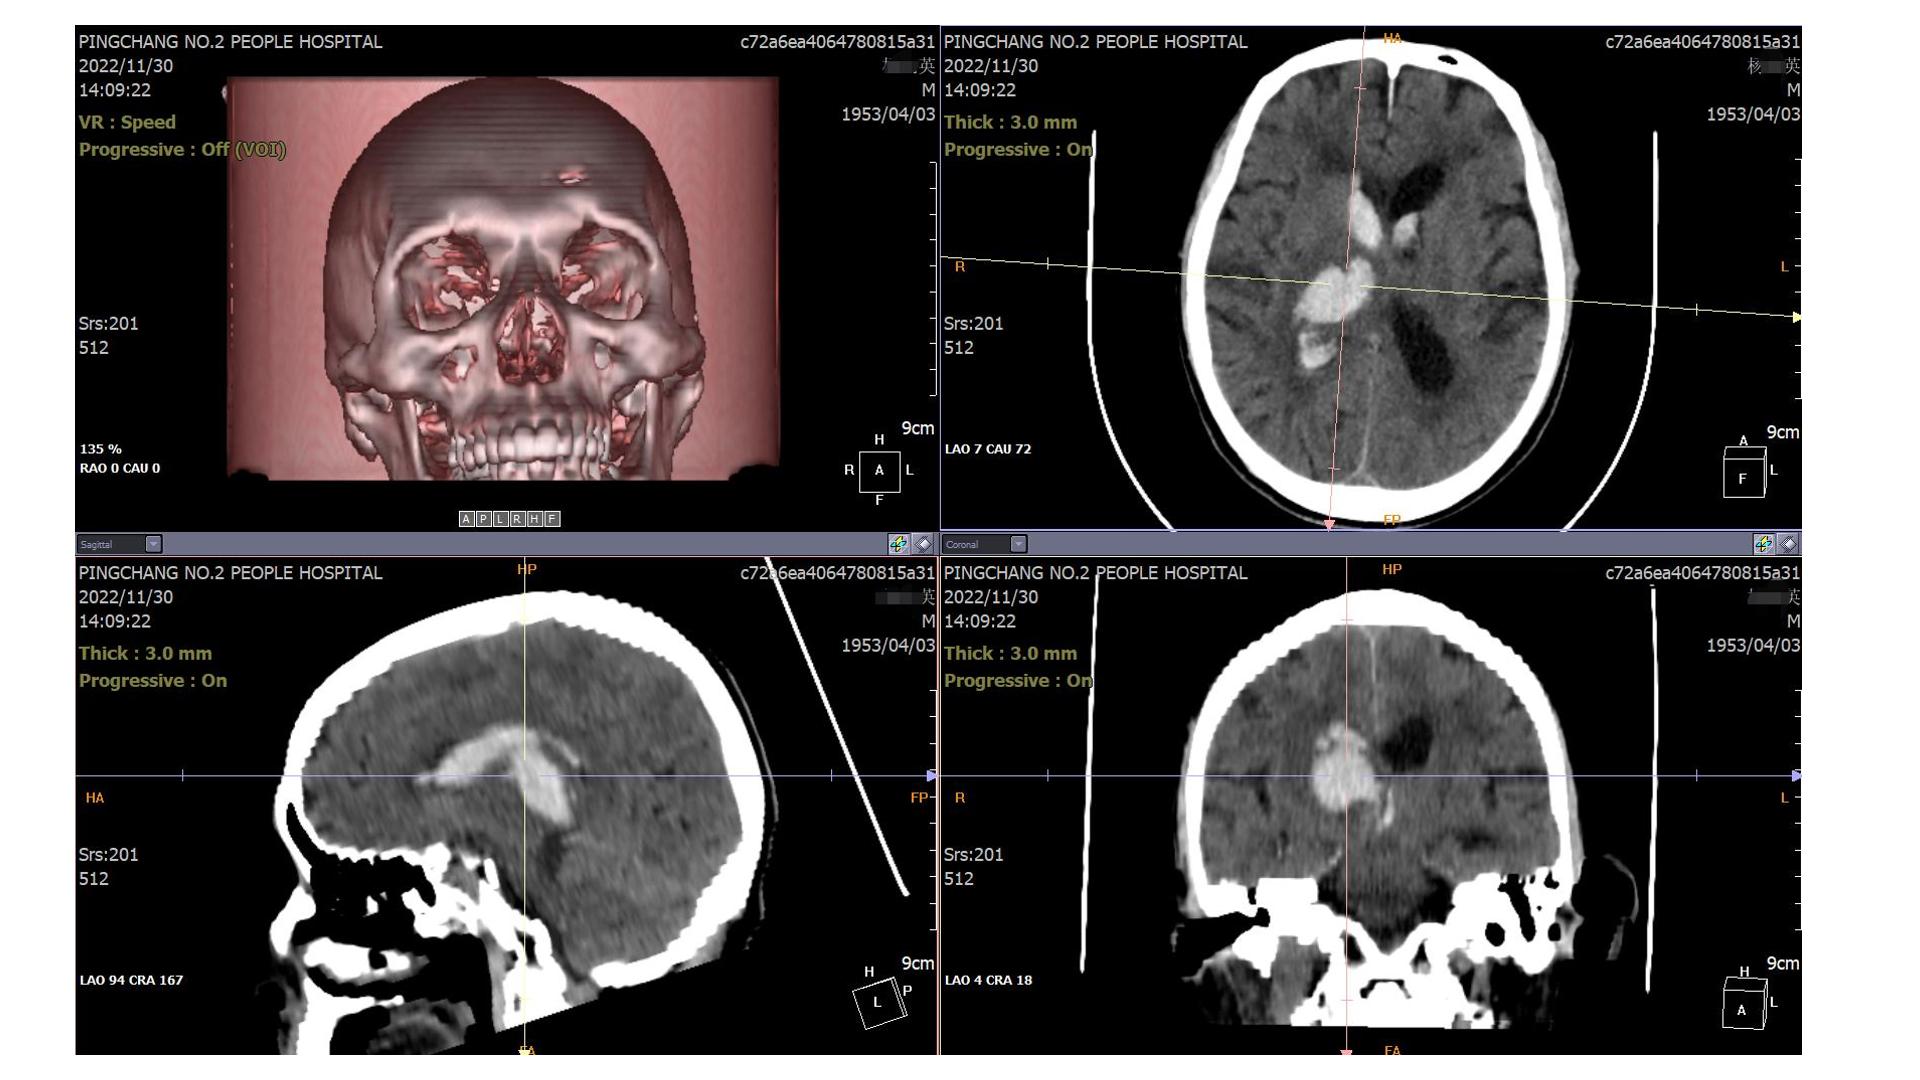This screenshot has width=1920, height=1080.
Task: Select the first L (left) view preset
Action: [500, 519]
